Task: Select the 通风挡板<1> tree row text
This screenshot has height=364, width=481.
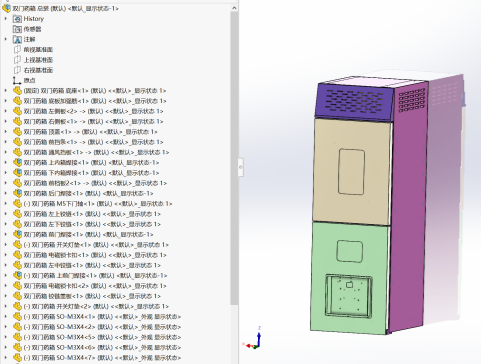Action: coord(96,152)
